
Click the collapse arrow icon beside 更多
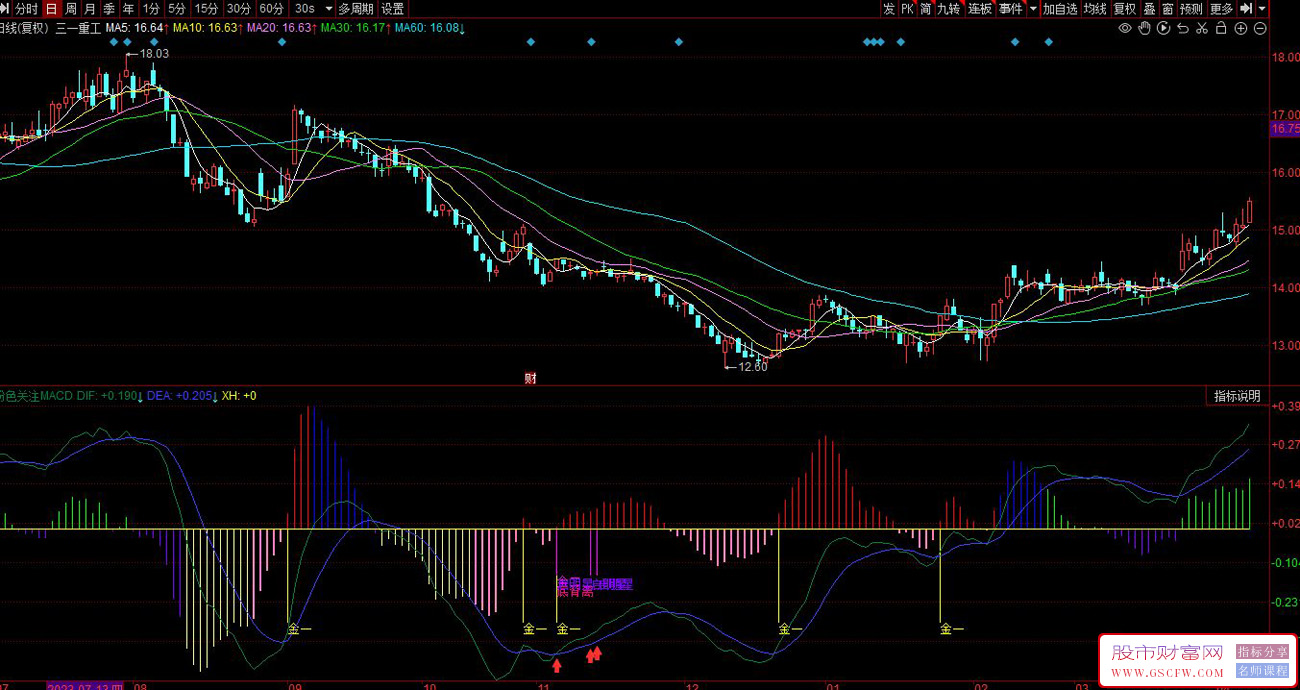pyautogui.click(x=1246, y=9)
